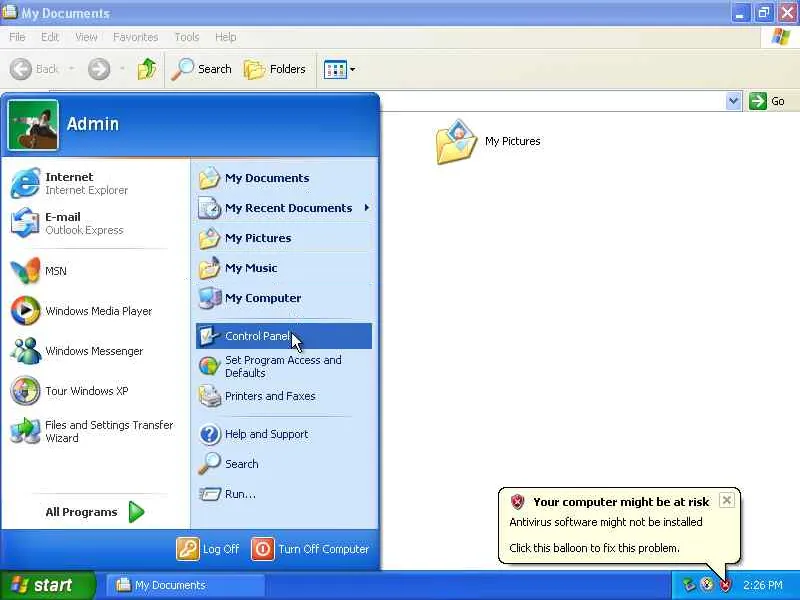Click the antivirus risk warning balloon
This screenshot has width=800, height=600.
click(618, 526)
